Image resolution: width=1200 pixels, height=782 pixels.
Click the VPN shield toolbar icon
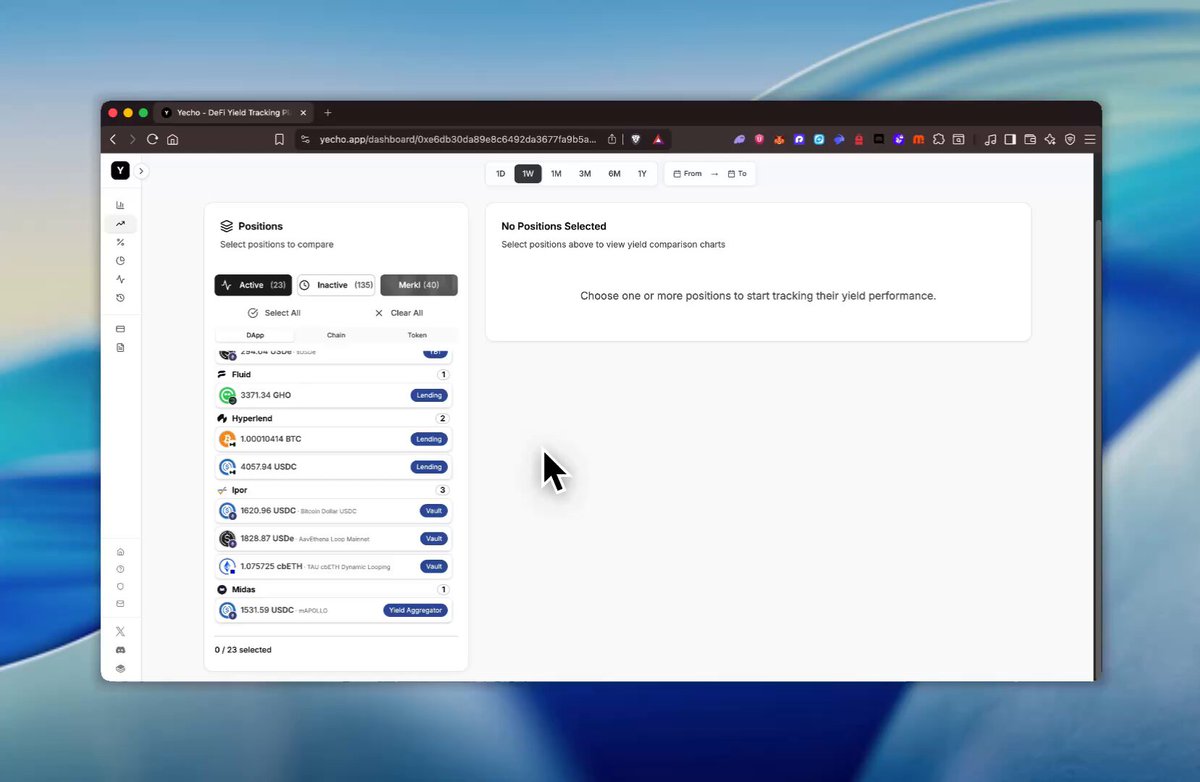click(x=1070, y=140)
